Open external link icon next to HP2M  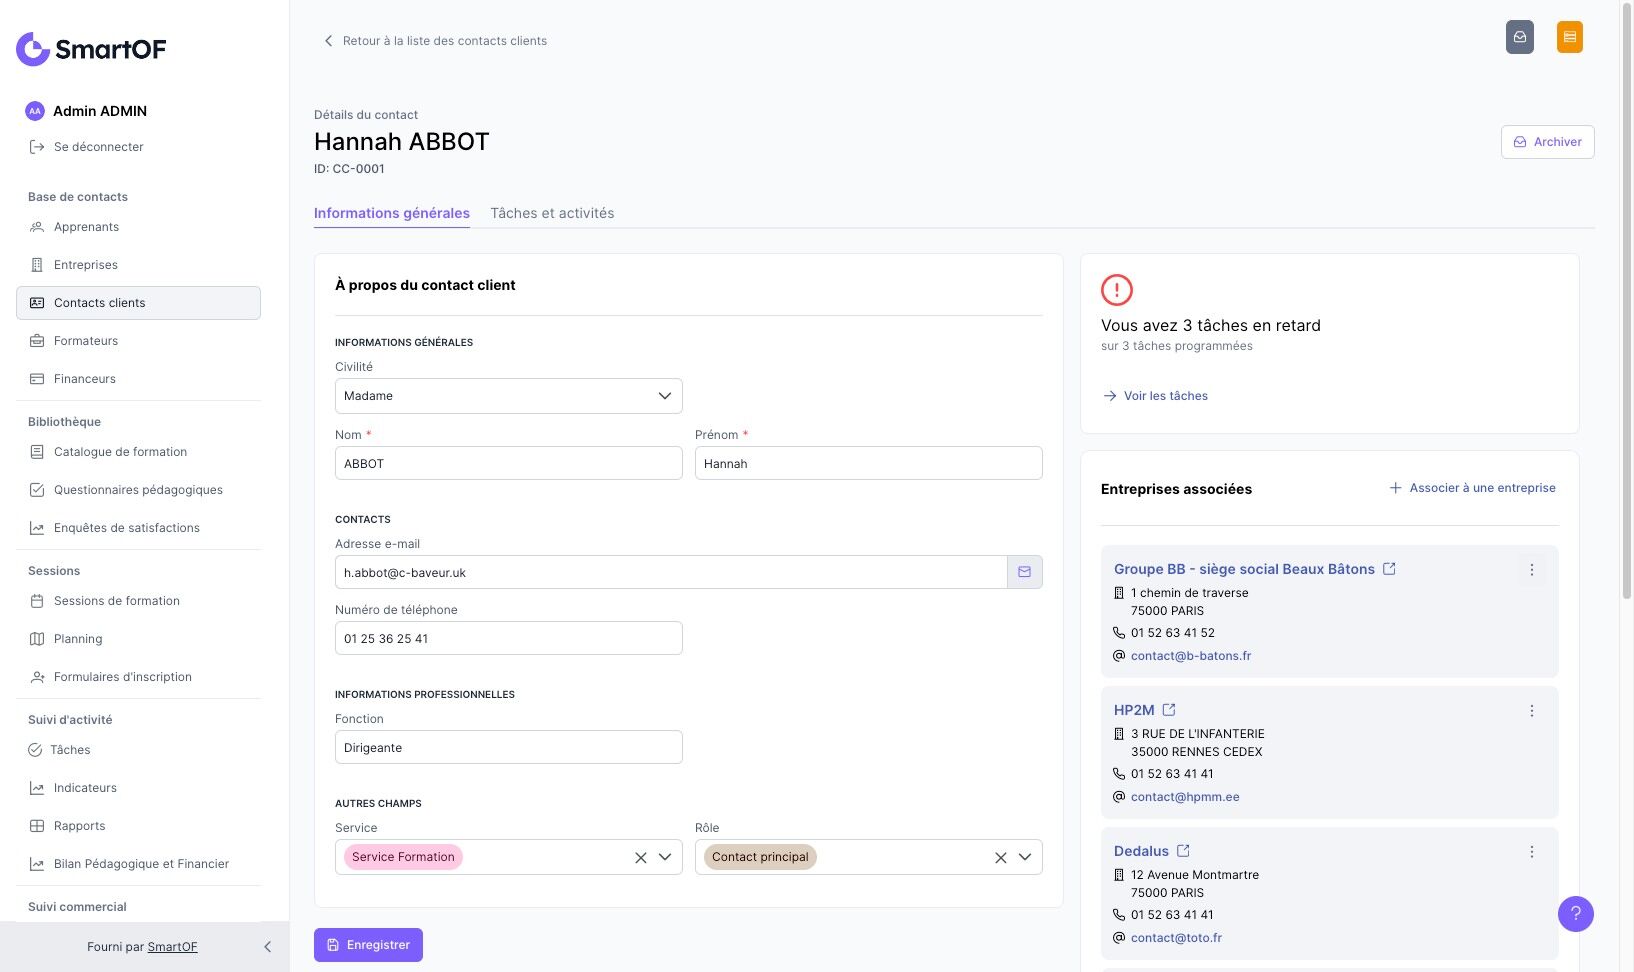1169,710
